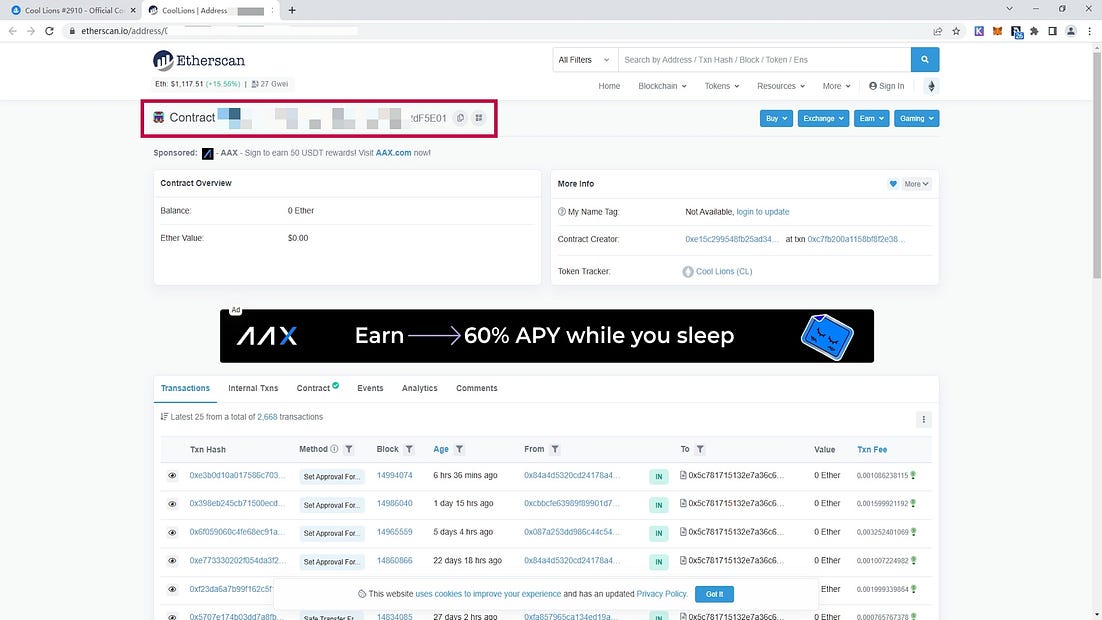Open the All Filters dropdown

(x=584, y=60)
